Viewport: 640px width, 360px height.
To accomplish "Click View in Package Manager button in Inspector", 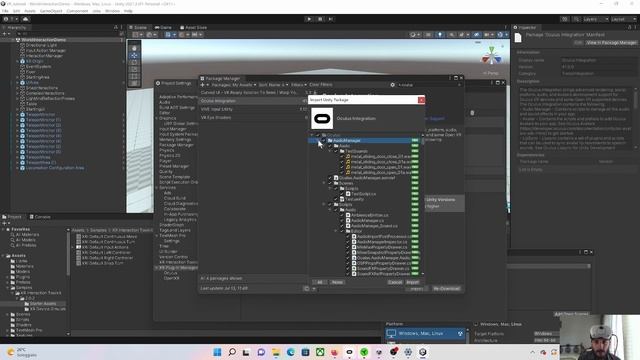I will (x=611, y=42).
